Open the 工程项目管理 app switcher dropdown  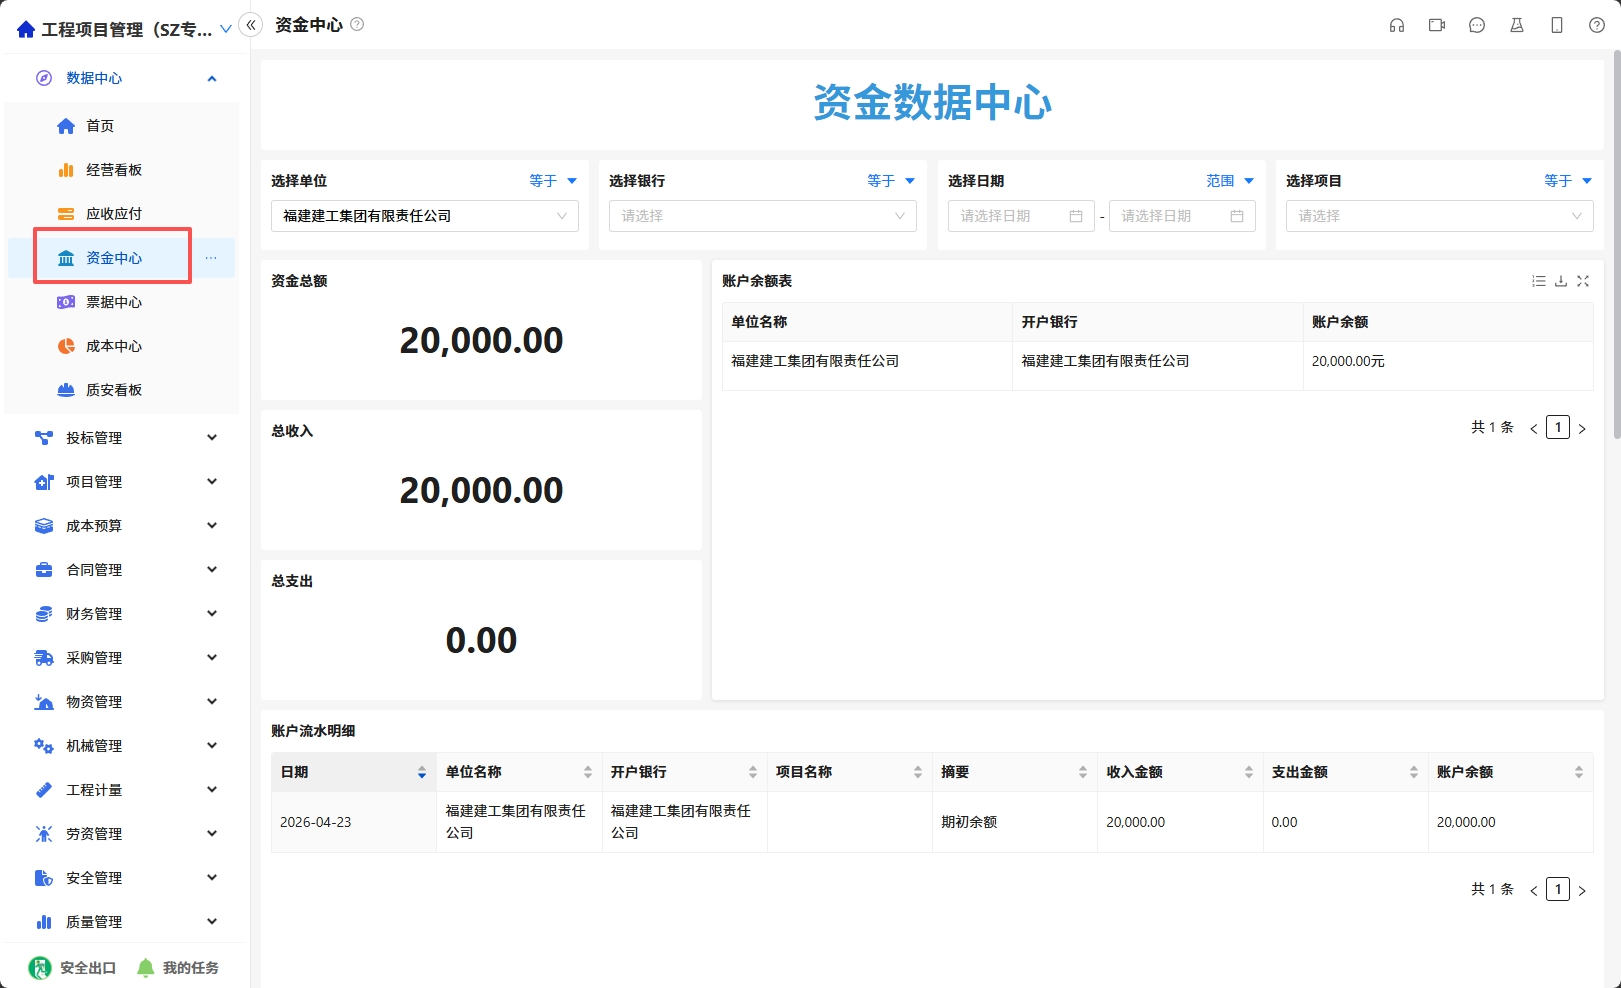226,29
